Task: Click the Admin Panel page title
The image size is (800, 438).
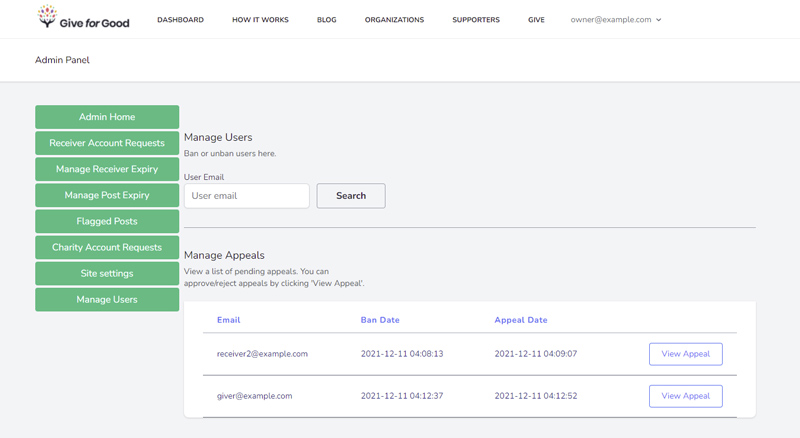Action: point(62,60)
